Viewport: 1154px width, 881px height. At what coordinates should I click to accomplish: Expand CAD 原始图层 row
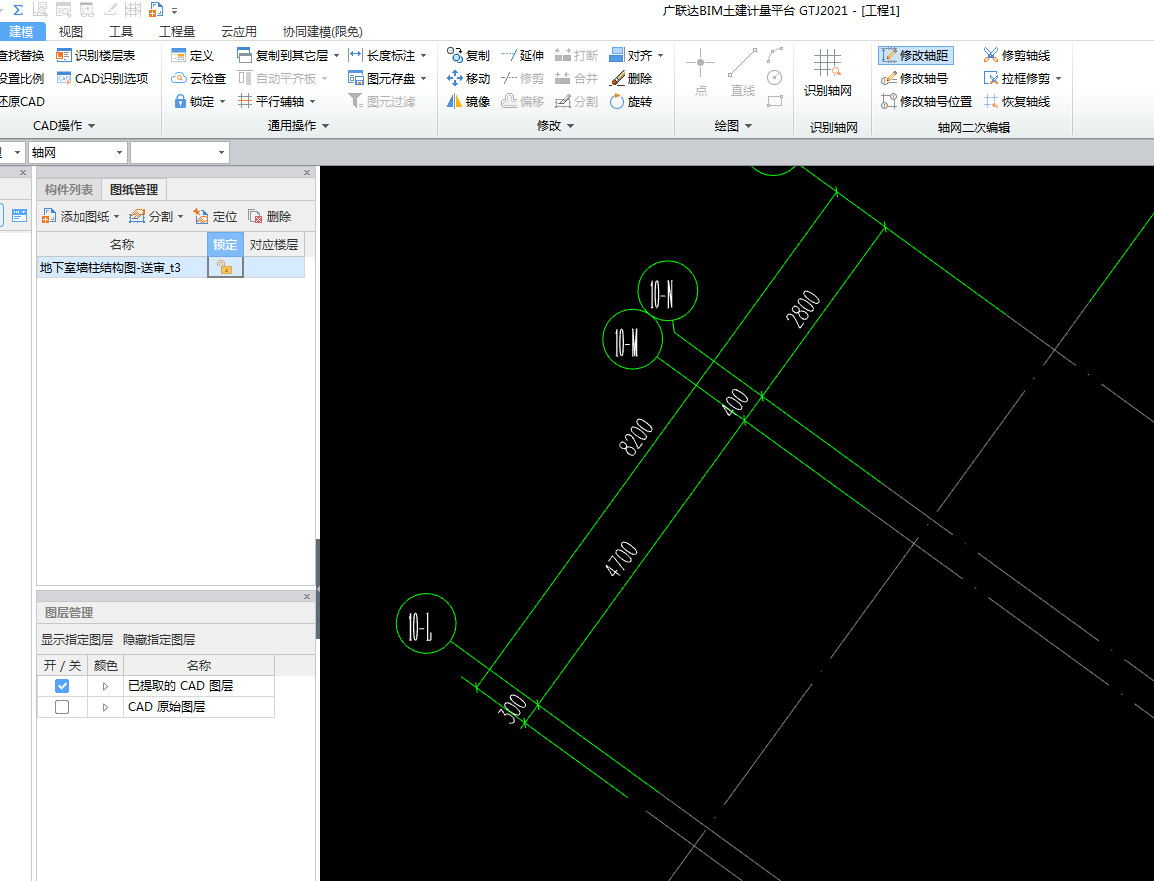(105, 707)
